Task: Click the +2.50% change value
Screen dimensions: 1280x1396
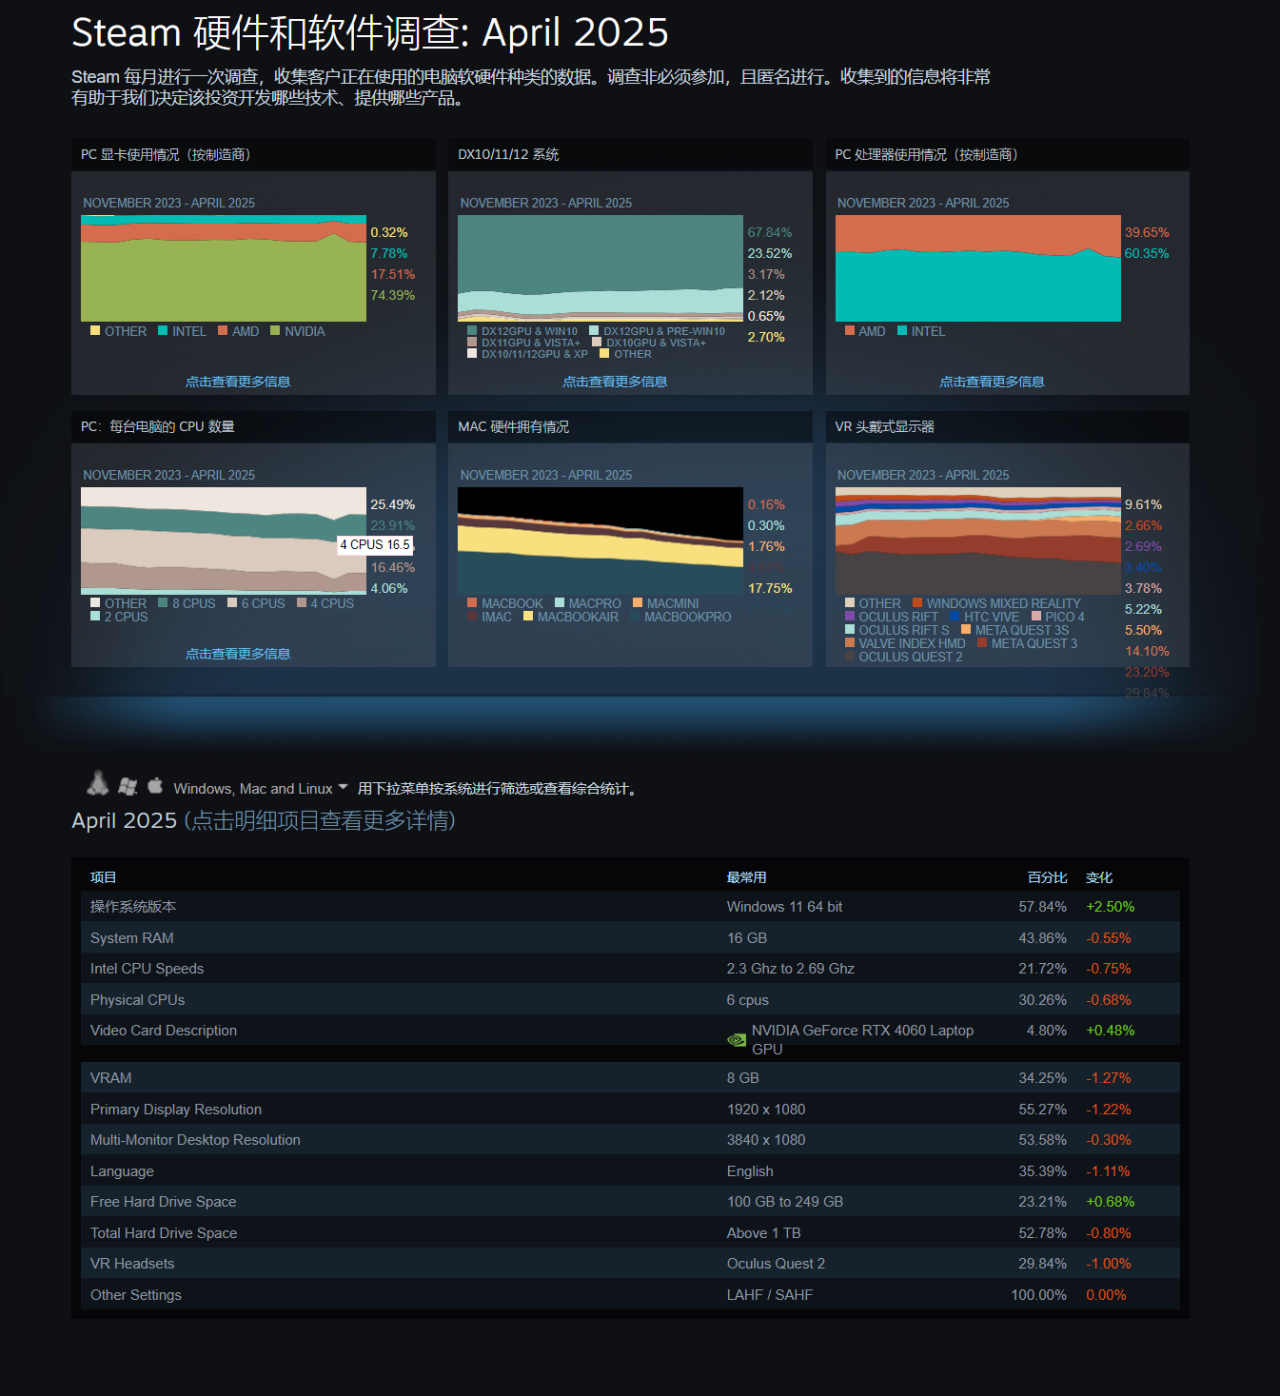Action: pyautogui.click(x=1110, y=907)
